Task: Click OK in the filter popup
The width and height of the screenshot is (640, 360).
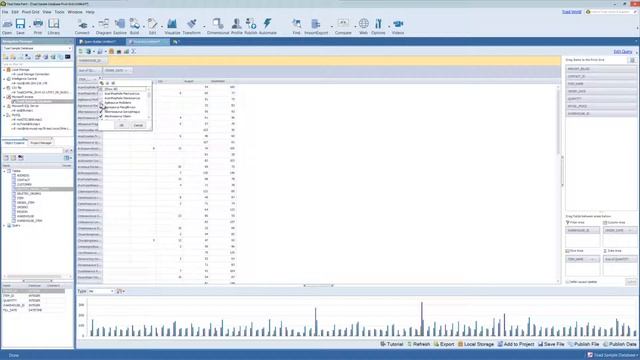Action: (122, 125)
